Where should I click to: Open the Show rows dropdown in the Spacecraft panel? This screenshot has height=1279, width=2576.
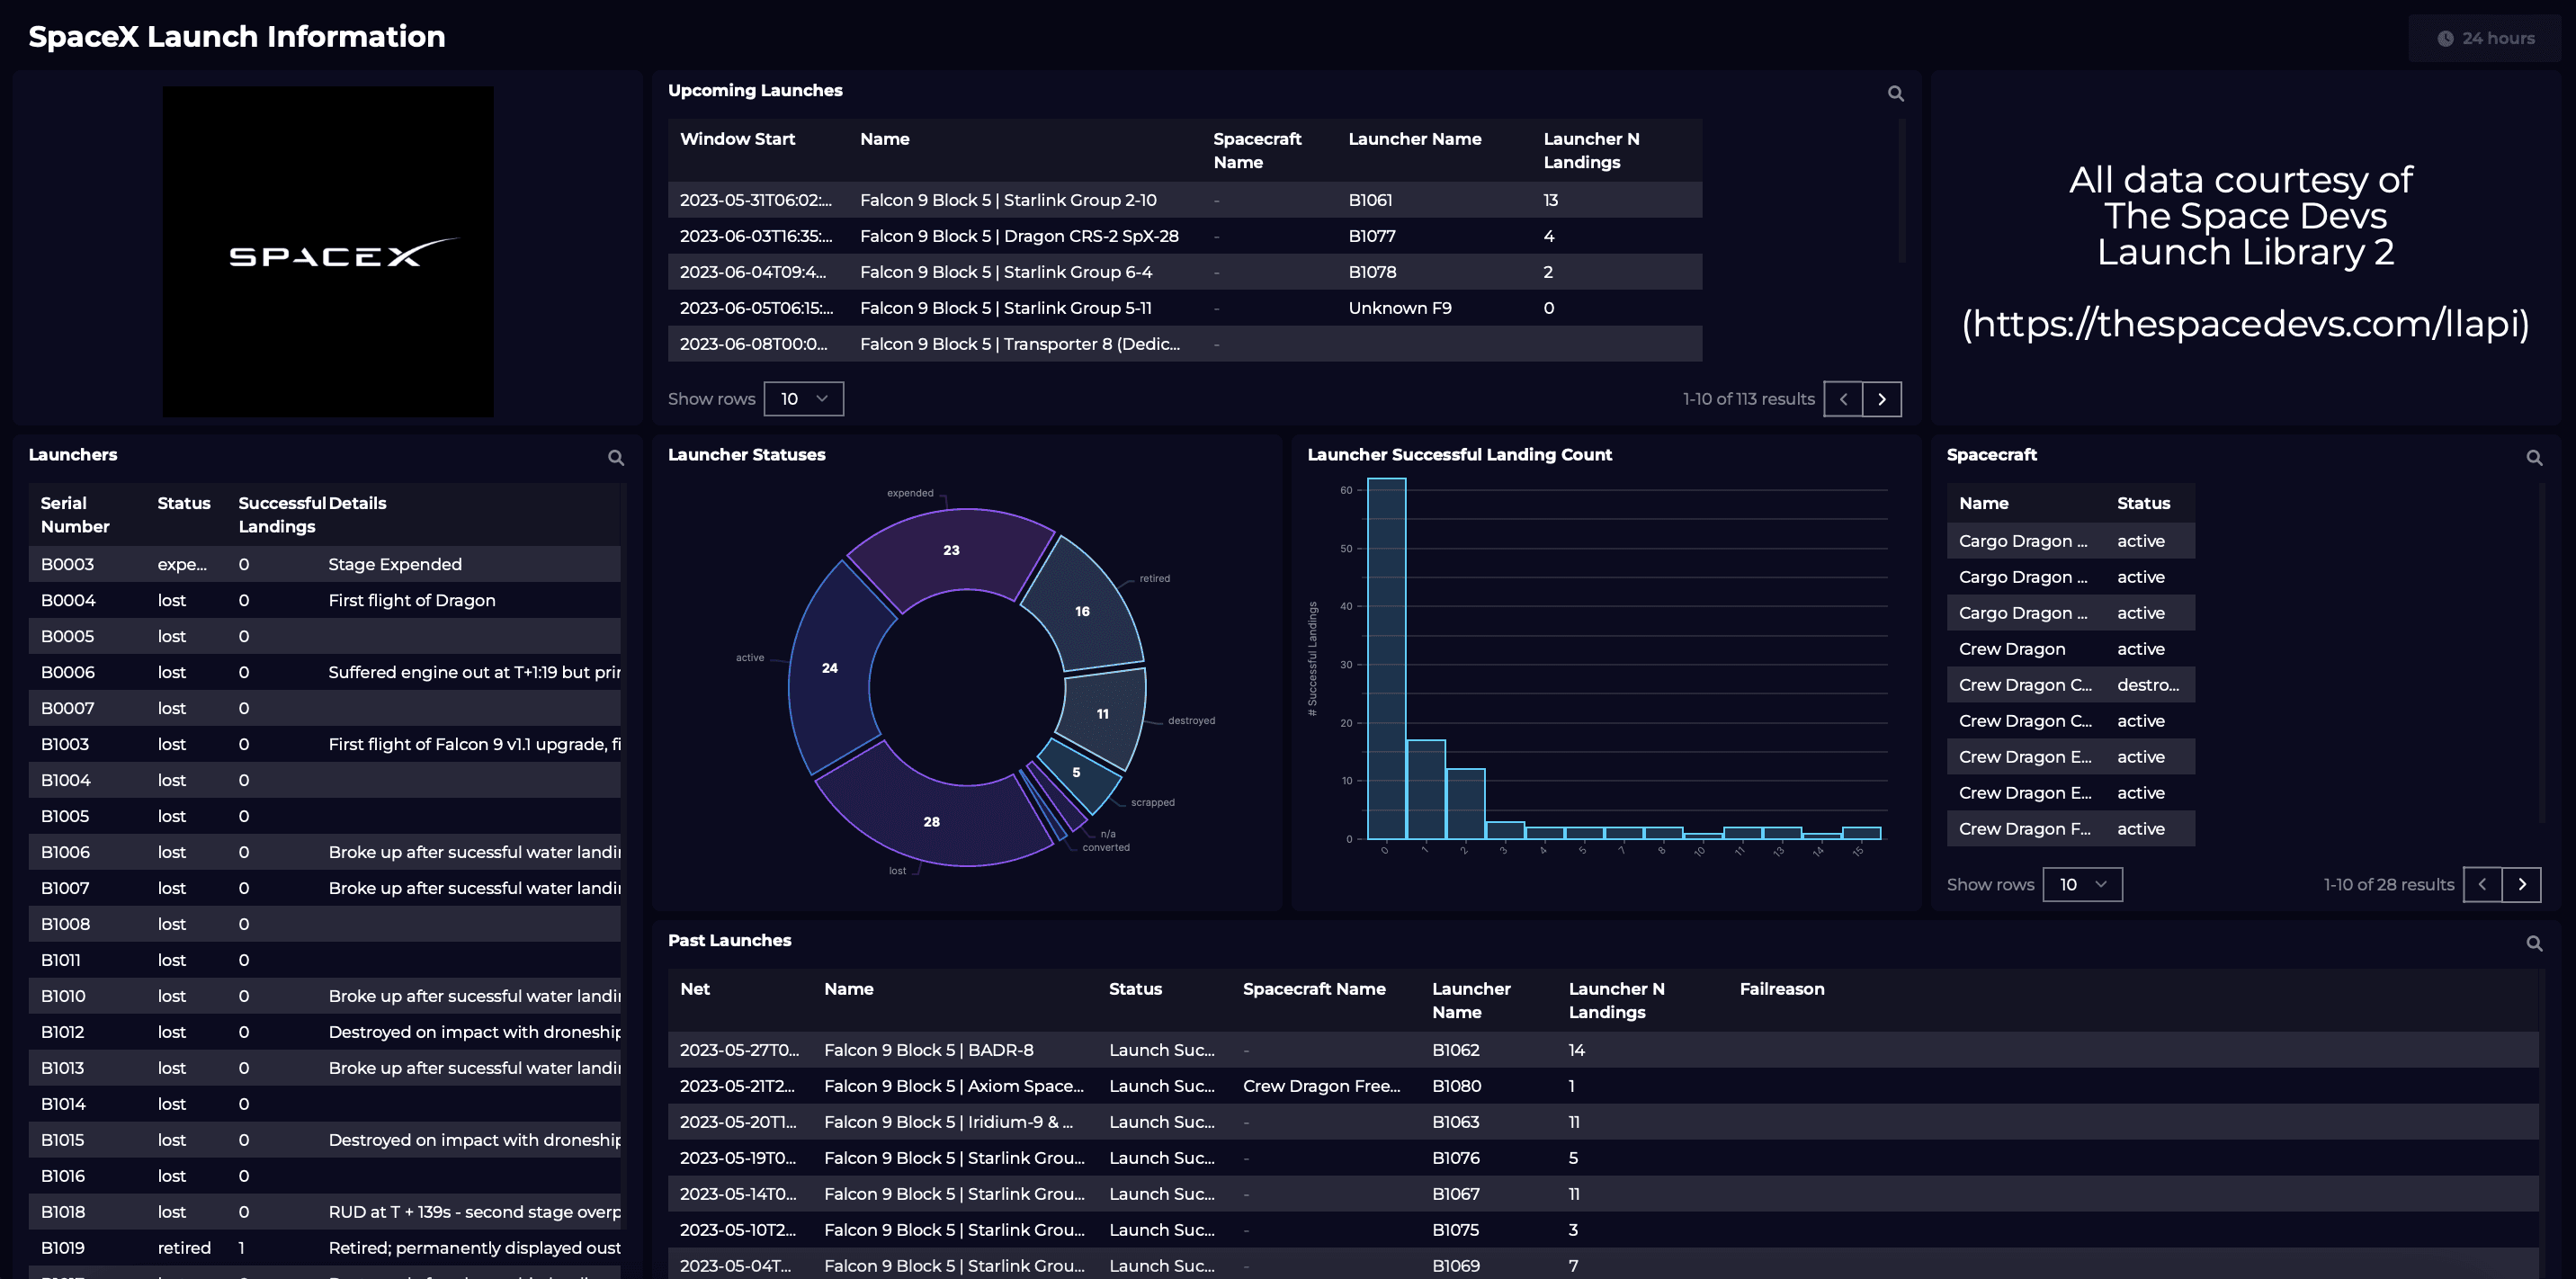pos(2082,884)
